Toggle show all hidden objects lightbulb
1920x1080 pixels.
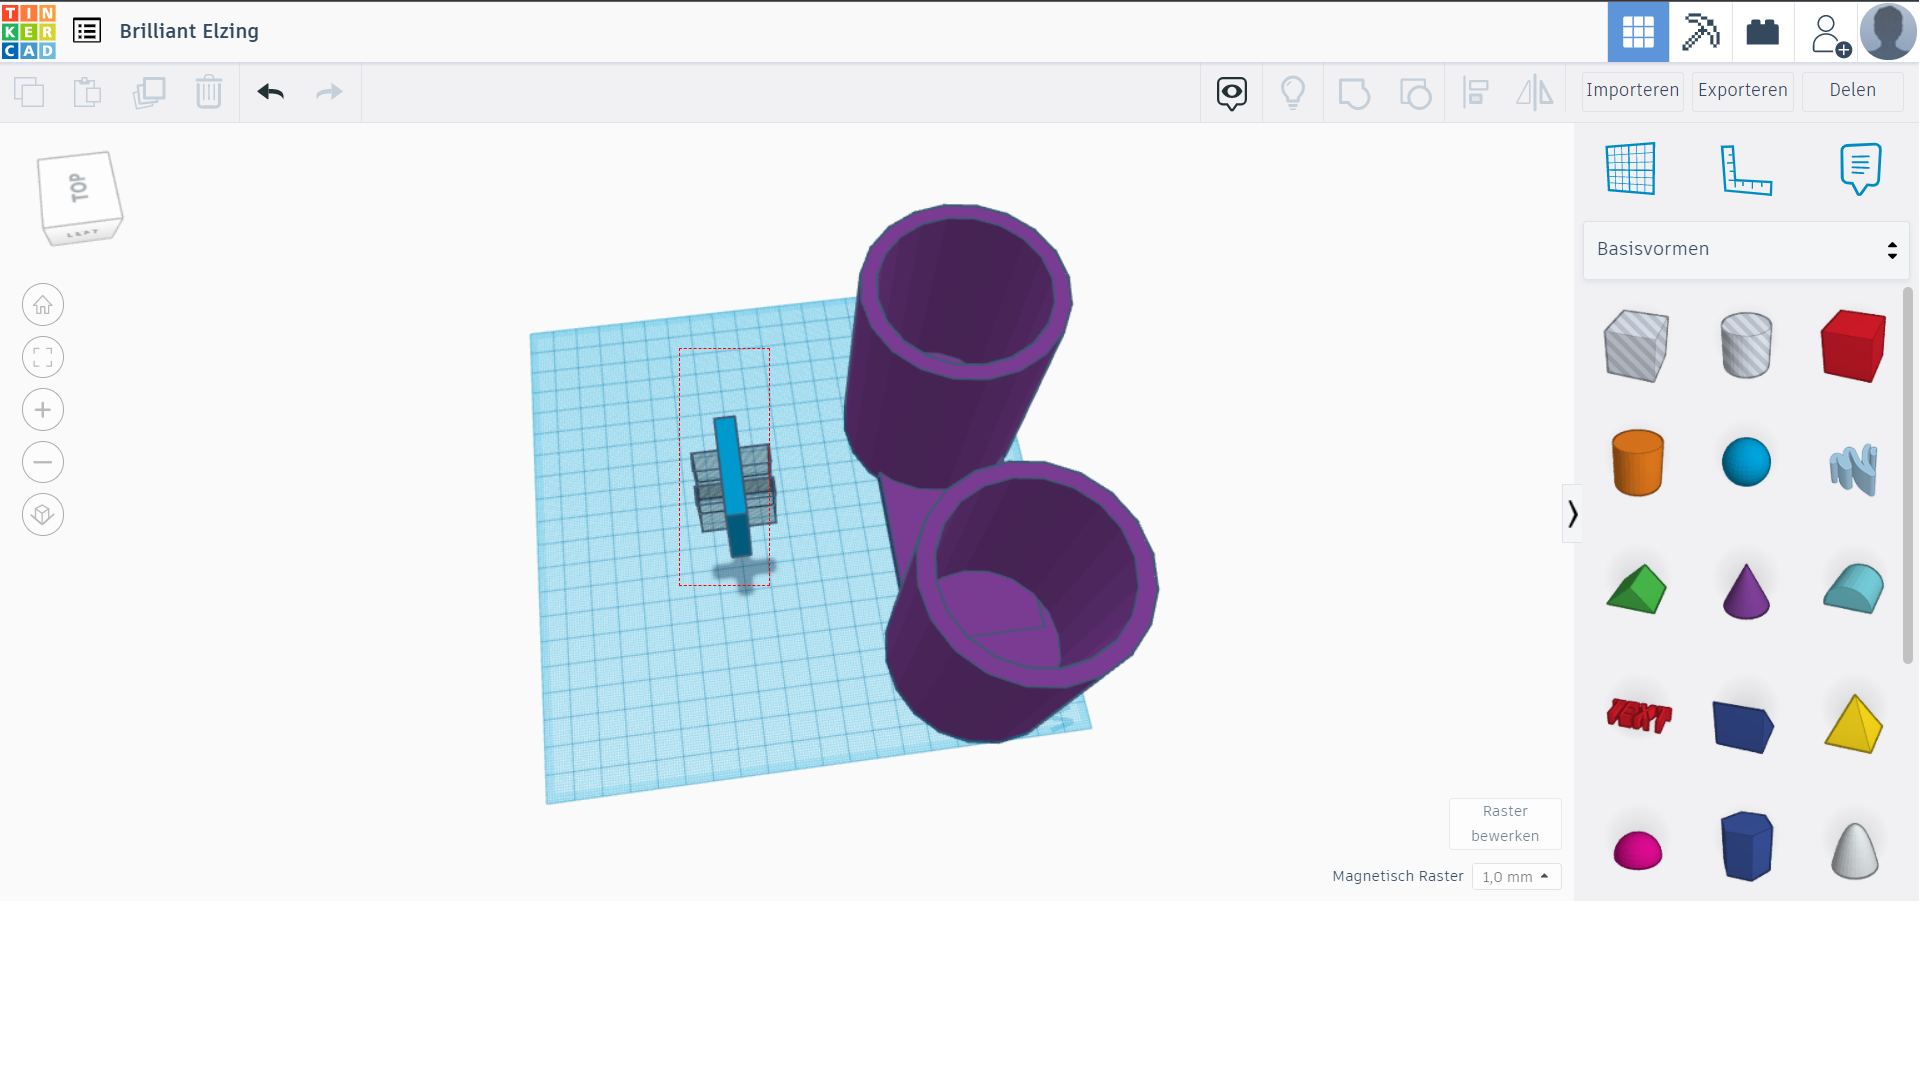coord(1292,93)
